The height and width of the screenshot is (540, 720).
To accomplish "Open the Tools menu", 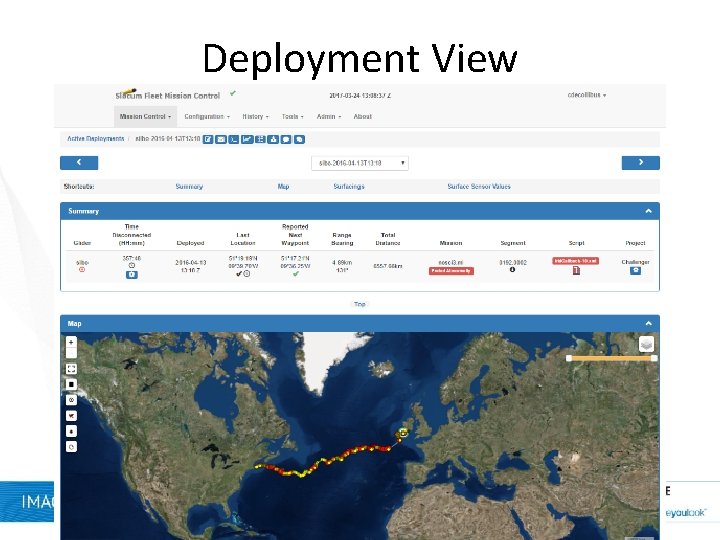I will (x=292, y=117).
